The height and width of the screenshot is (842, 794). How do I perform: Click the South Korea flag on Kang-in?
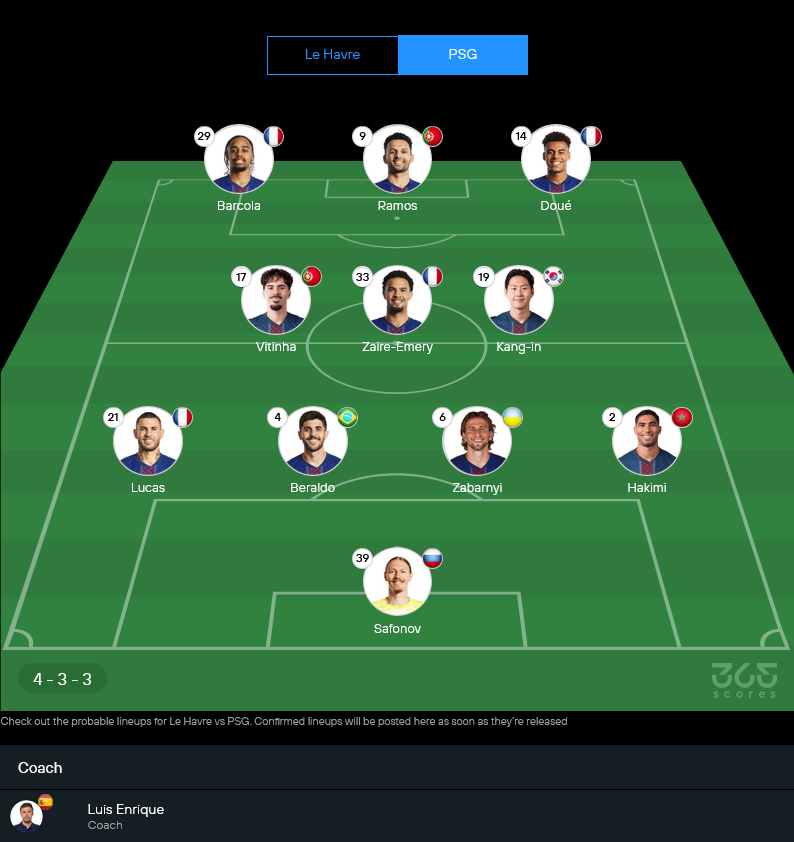(x=553, y=277)
